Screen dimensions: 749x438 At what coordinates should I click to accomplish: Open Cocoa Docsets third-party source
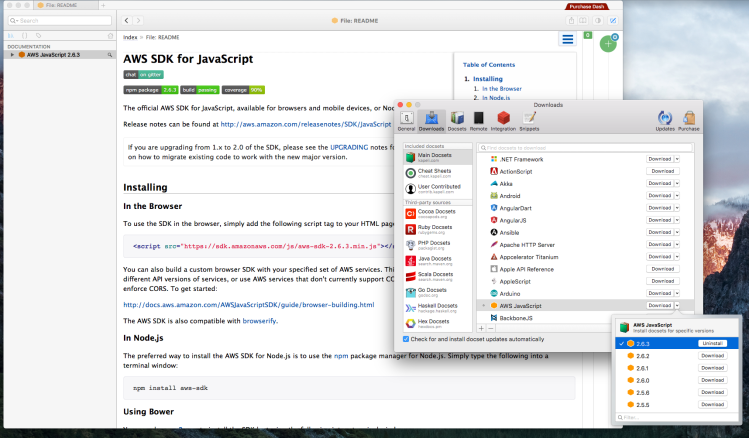[x=438, y=214]
